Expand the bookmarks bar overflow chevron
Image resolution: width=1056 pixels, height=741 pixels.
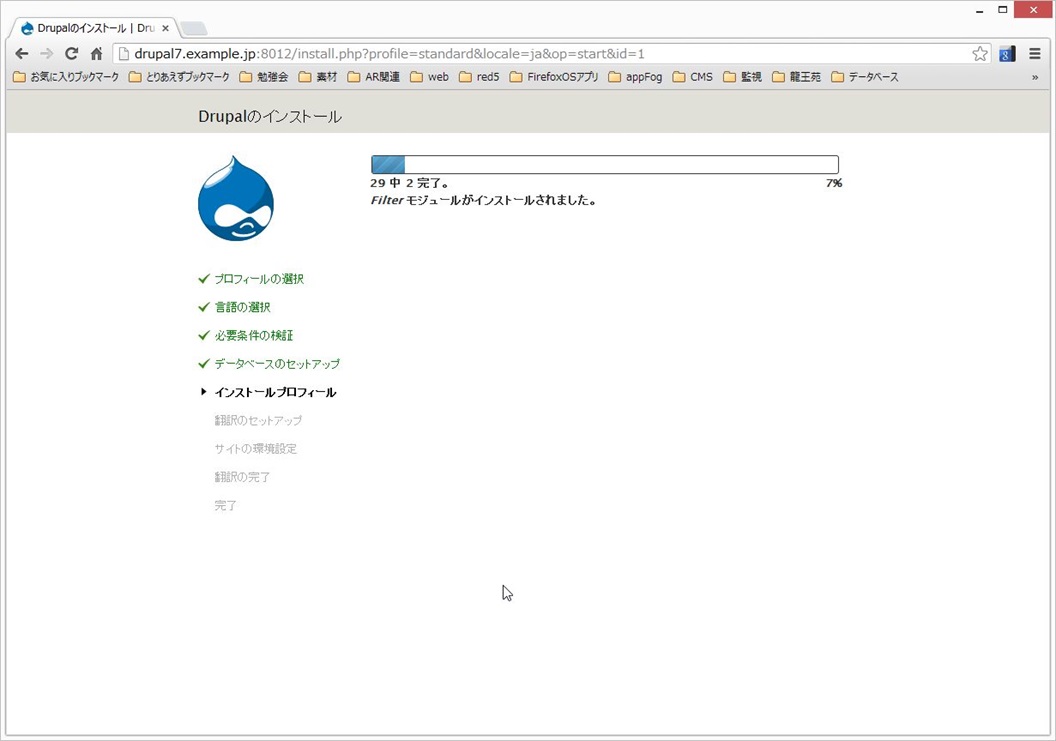point(1035,77)
